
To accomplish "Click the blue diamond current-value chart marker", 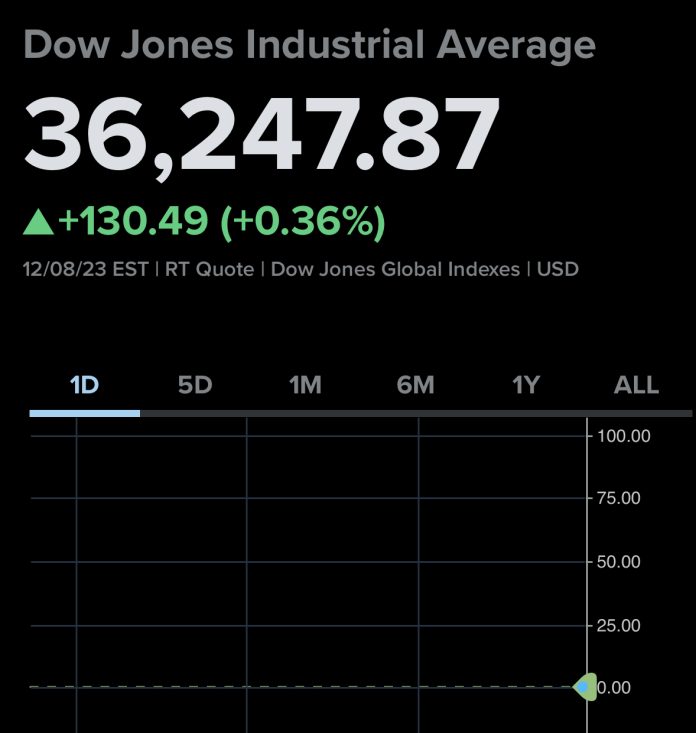I will point(582,687).
